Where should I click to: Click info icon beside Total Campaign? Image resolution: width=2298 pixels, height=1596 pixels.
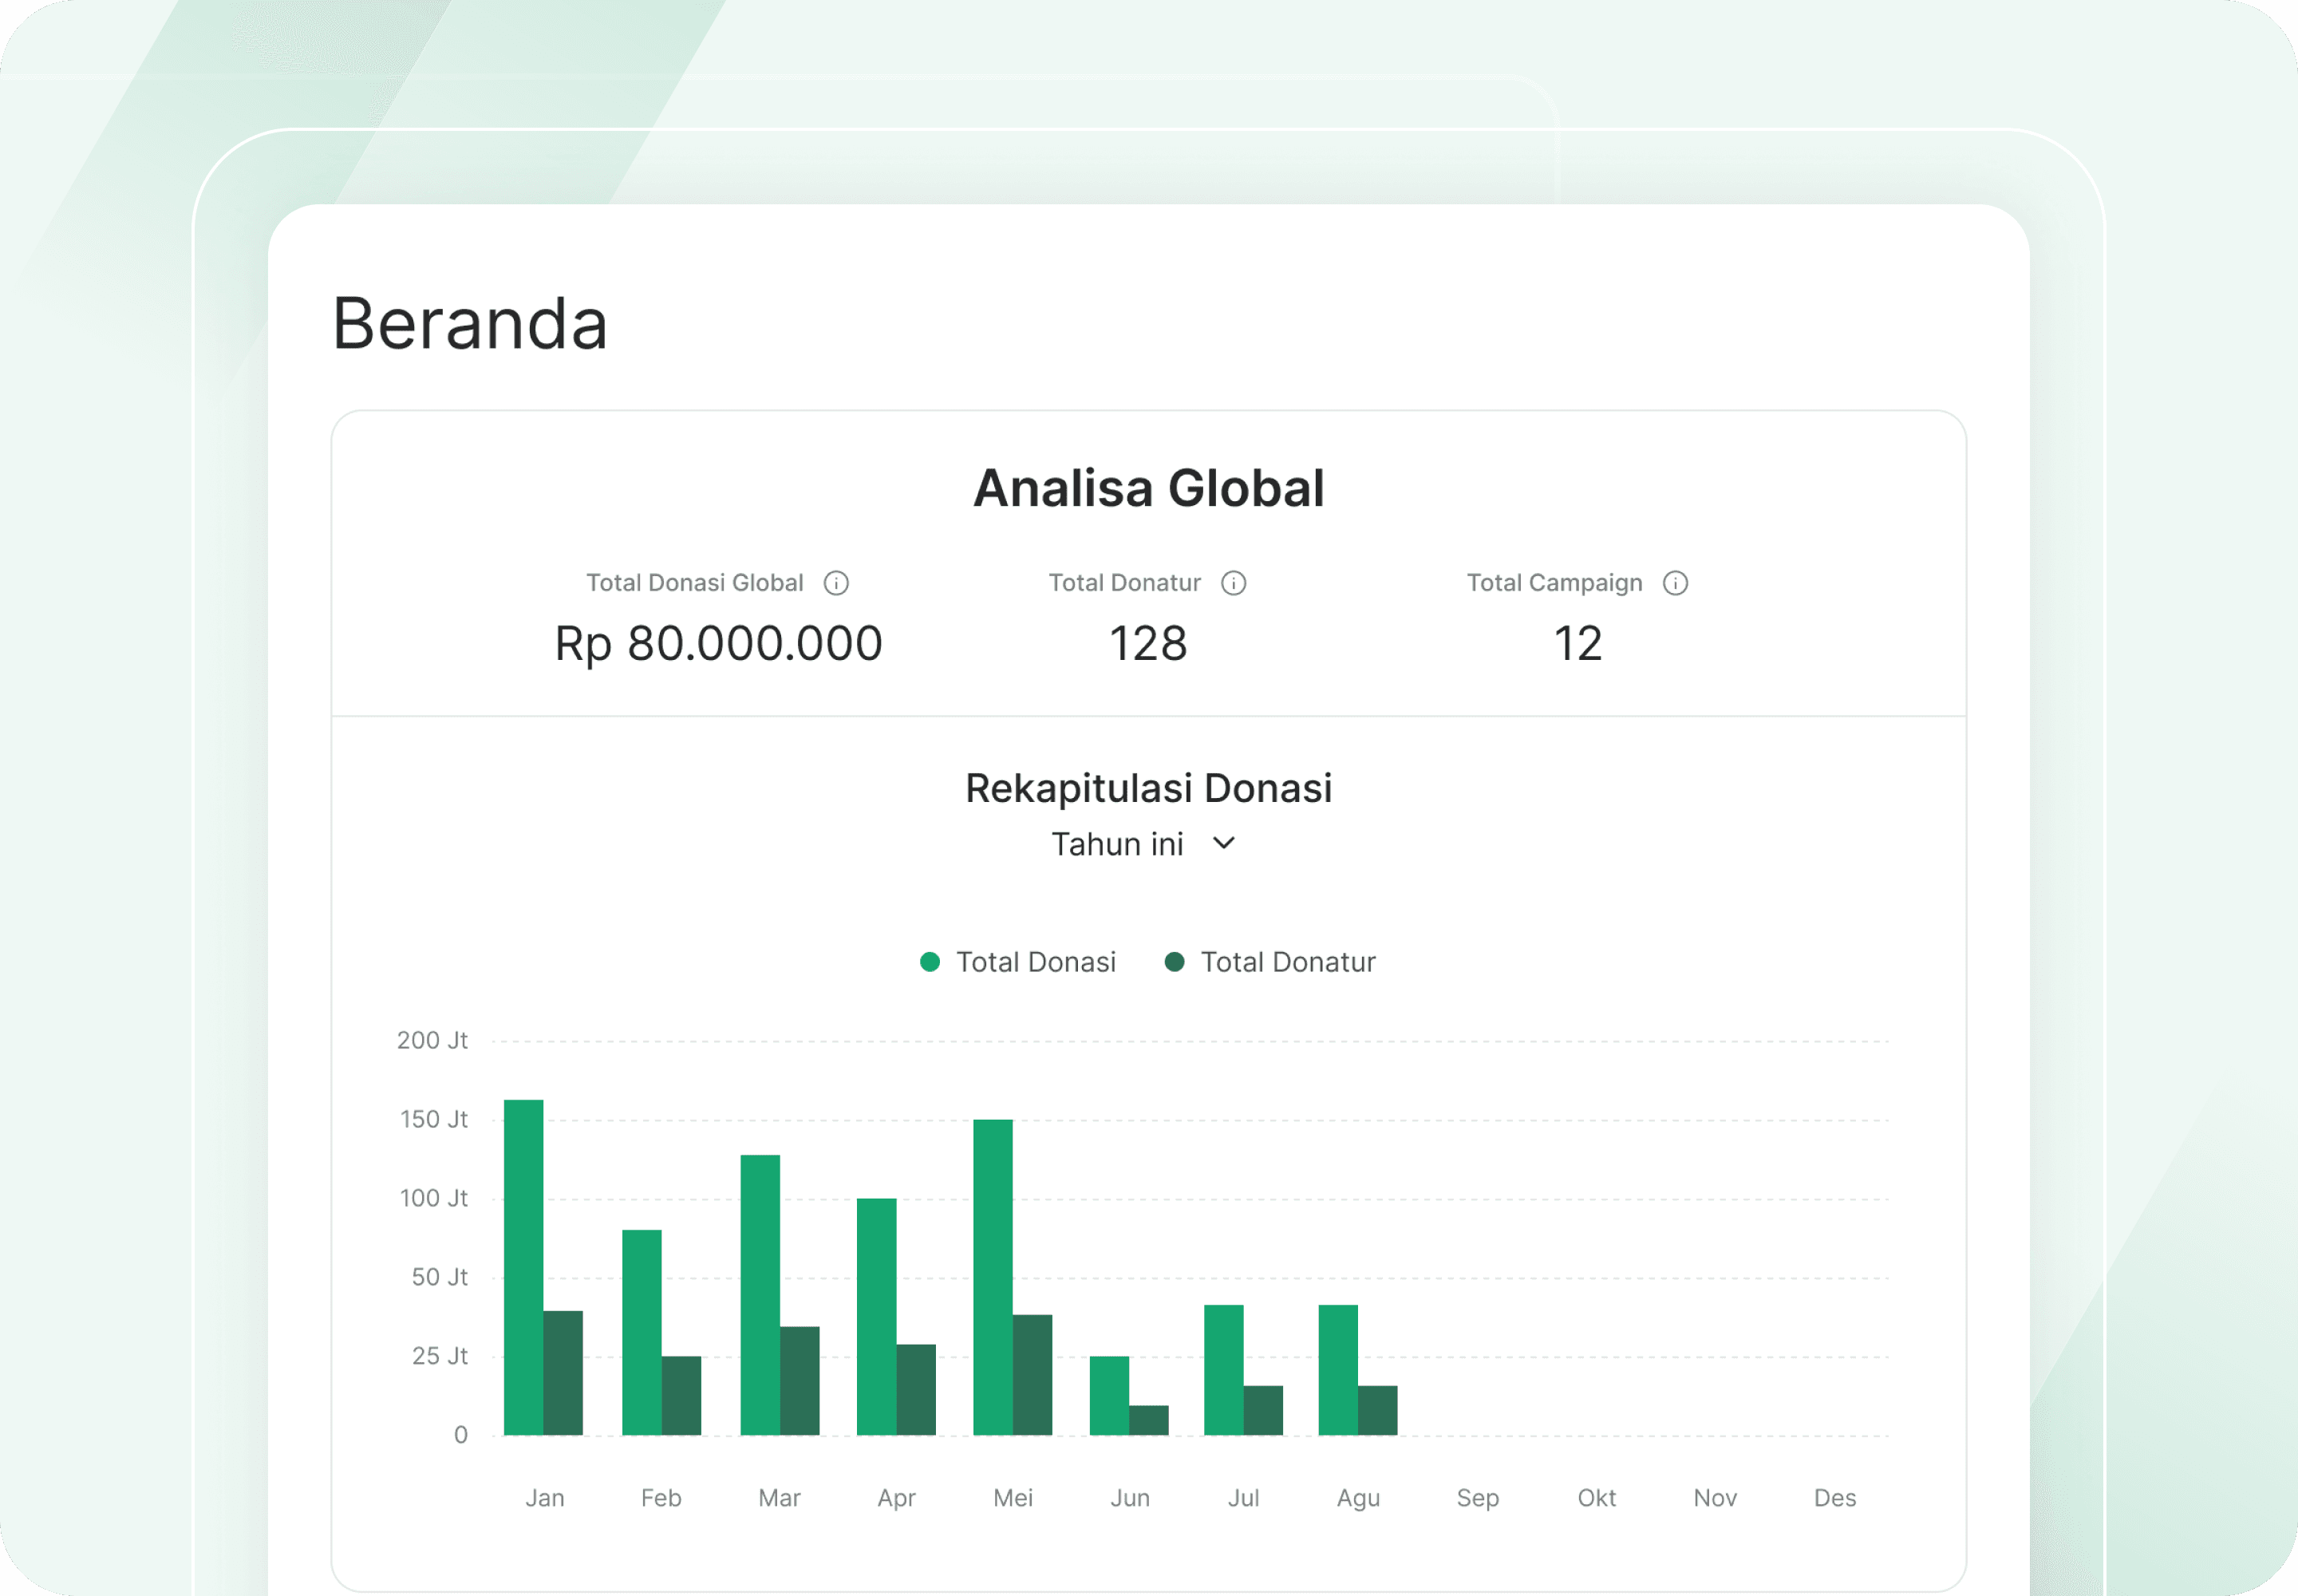pyautogui.click(x=1675, y=583)
